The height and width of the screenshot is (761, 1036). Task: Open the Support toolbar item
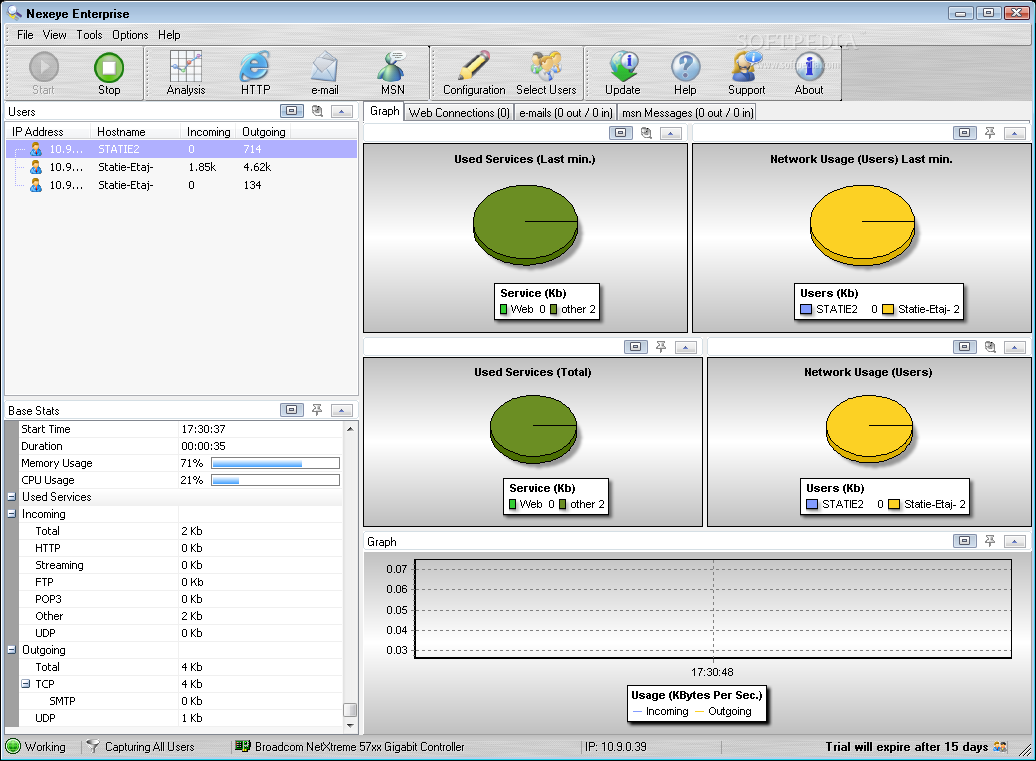[x=747, y=73]
